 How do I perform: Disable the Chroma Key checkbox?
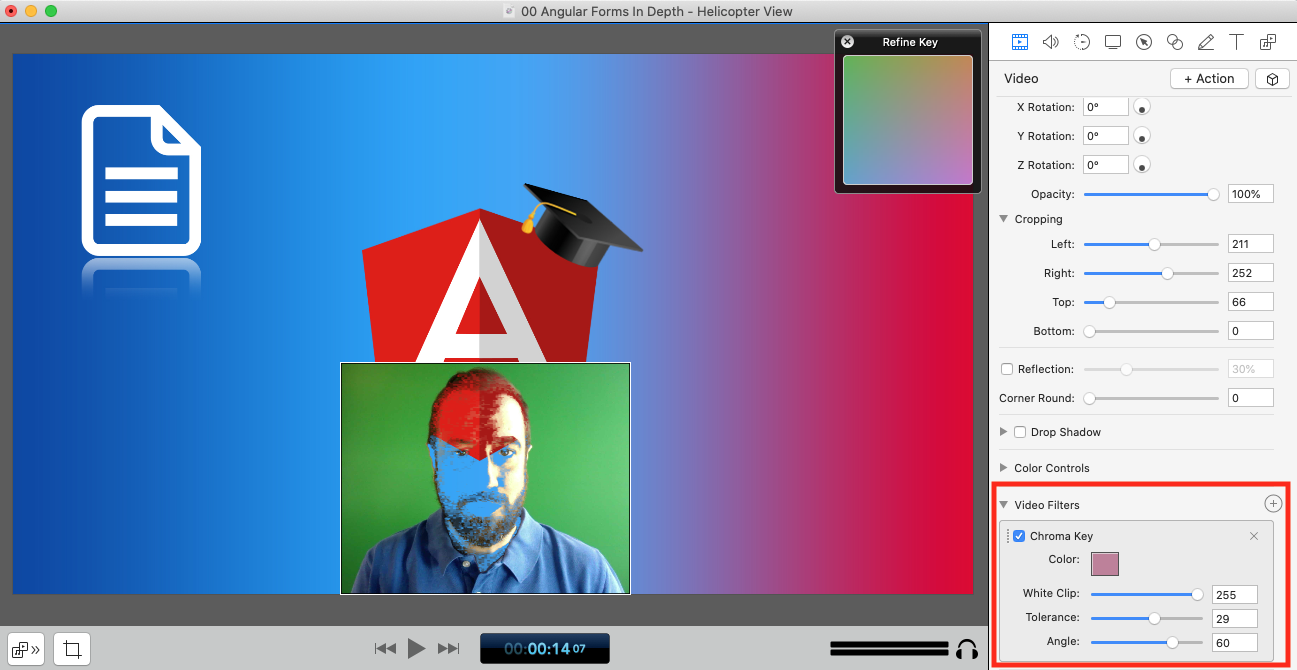1019,536
